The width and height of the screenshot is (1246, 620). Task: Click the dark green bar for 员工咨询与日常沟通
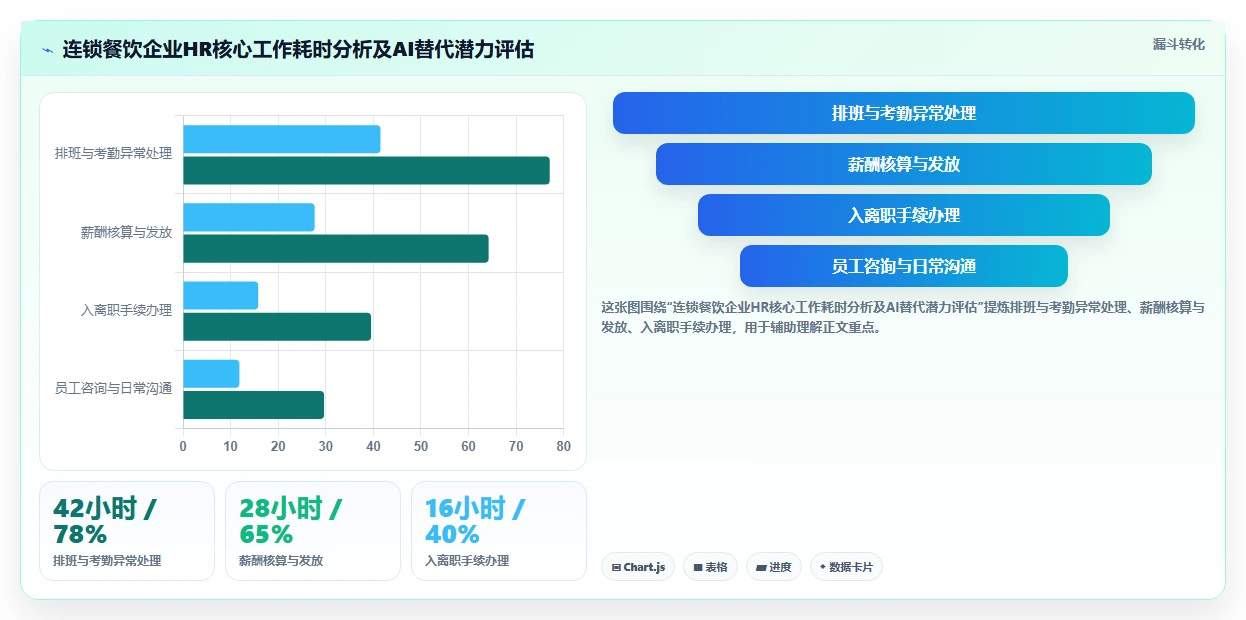[x=253, y=404]
